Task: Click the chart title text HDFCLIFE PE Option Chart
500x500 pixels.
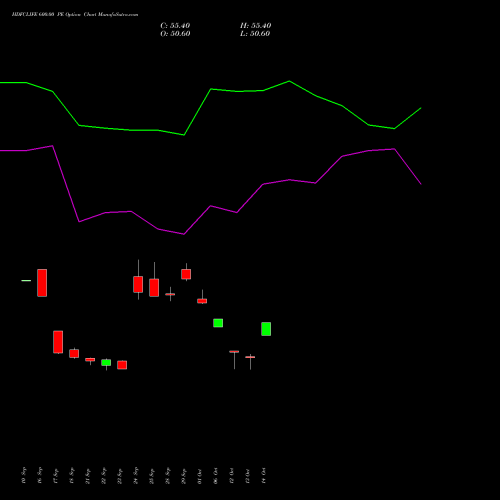Action: tap(75, 15)
